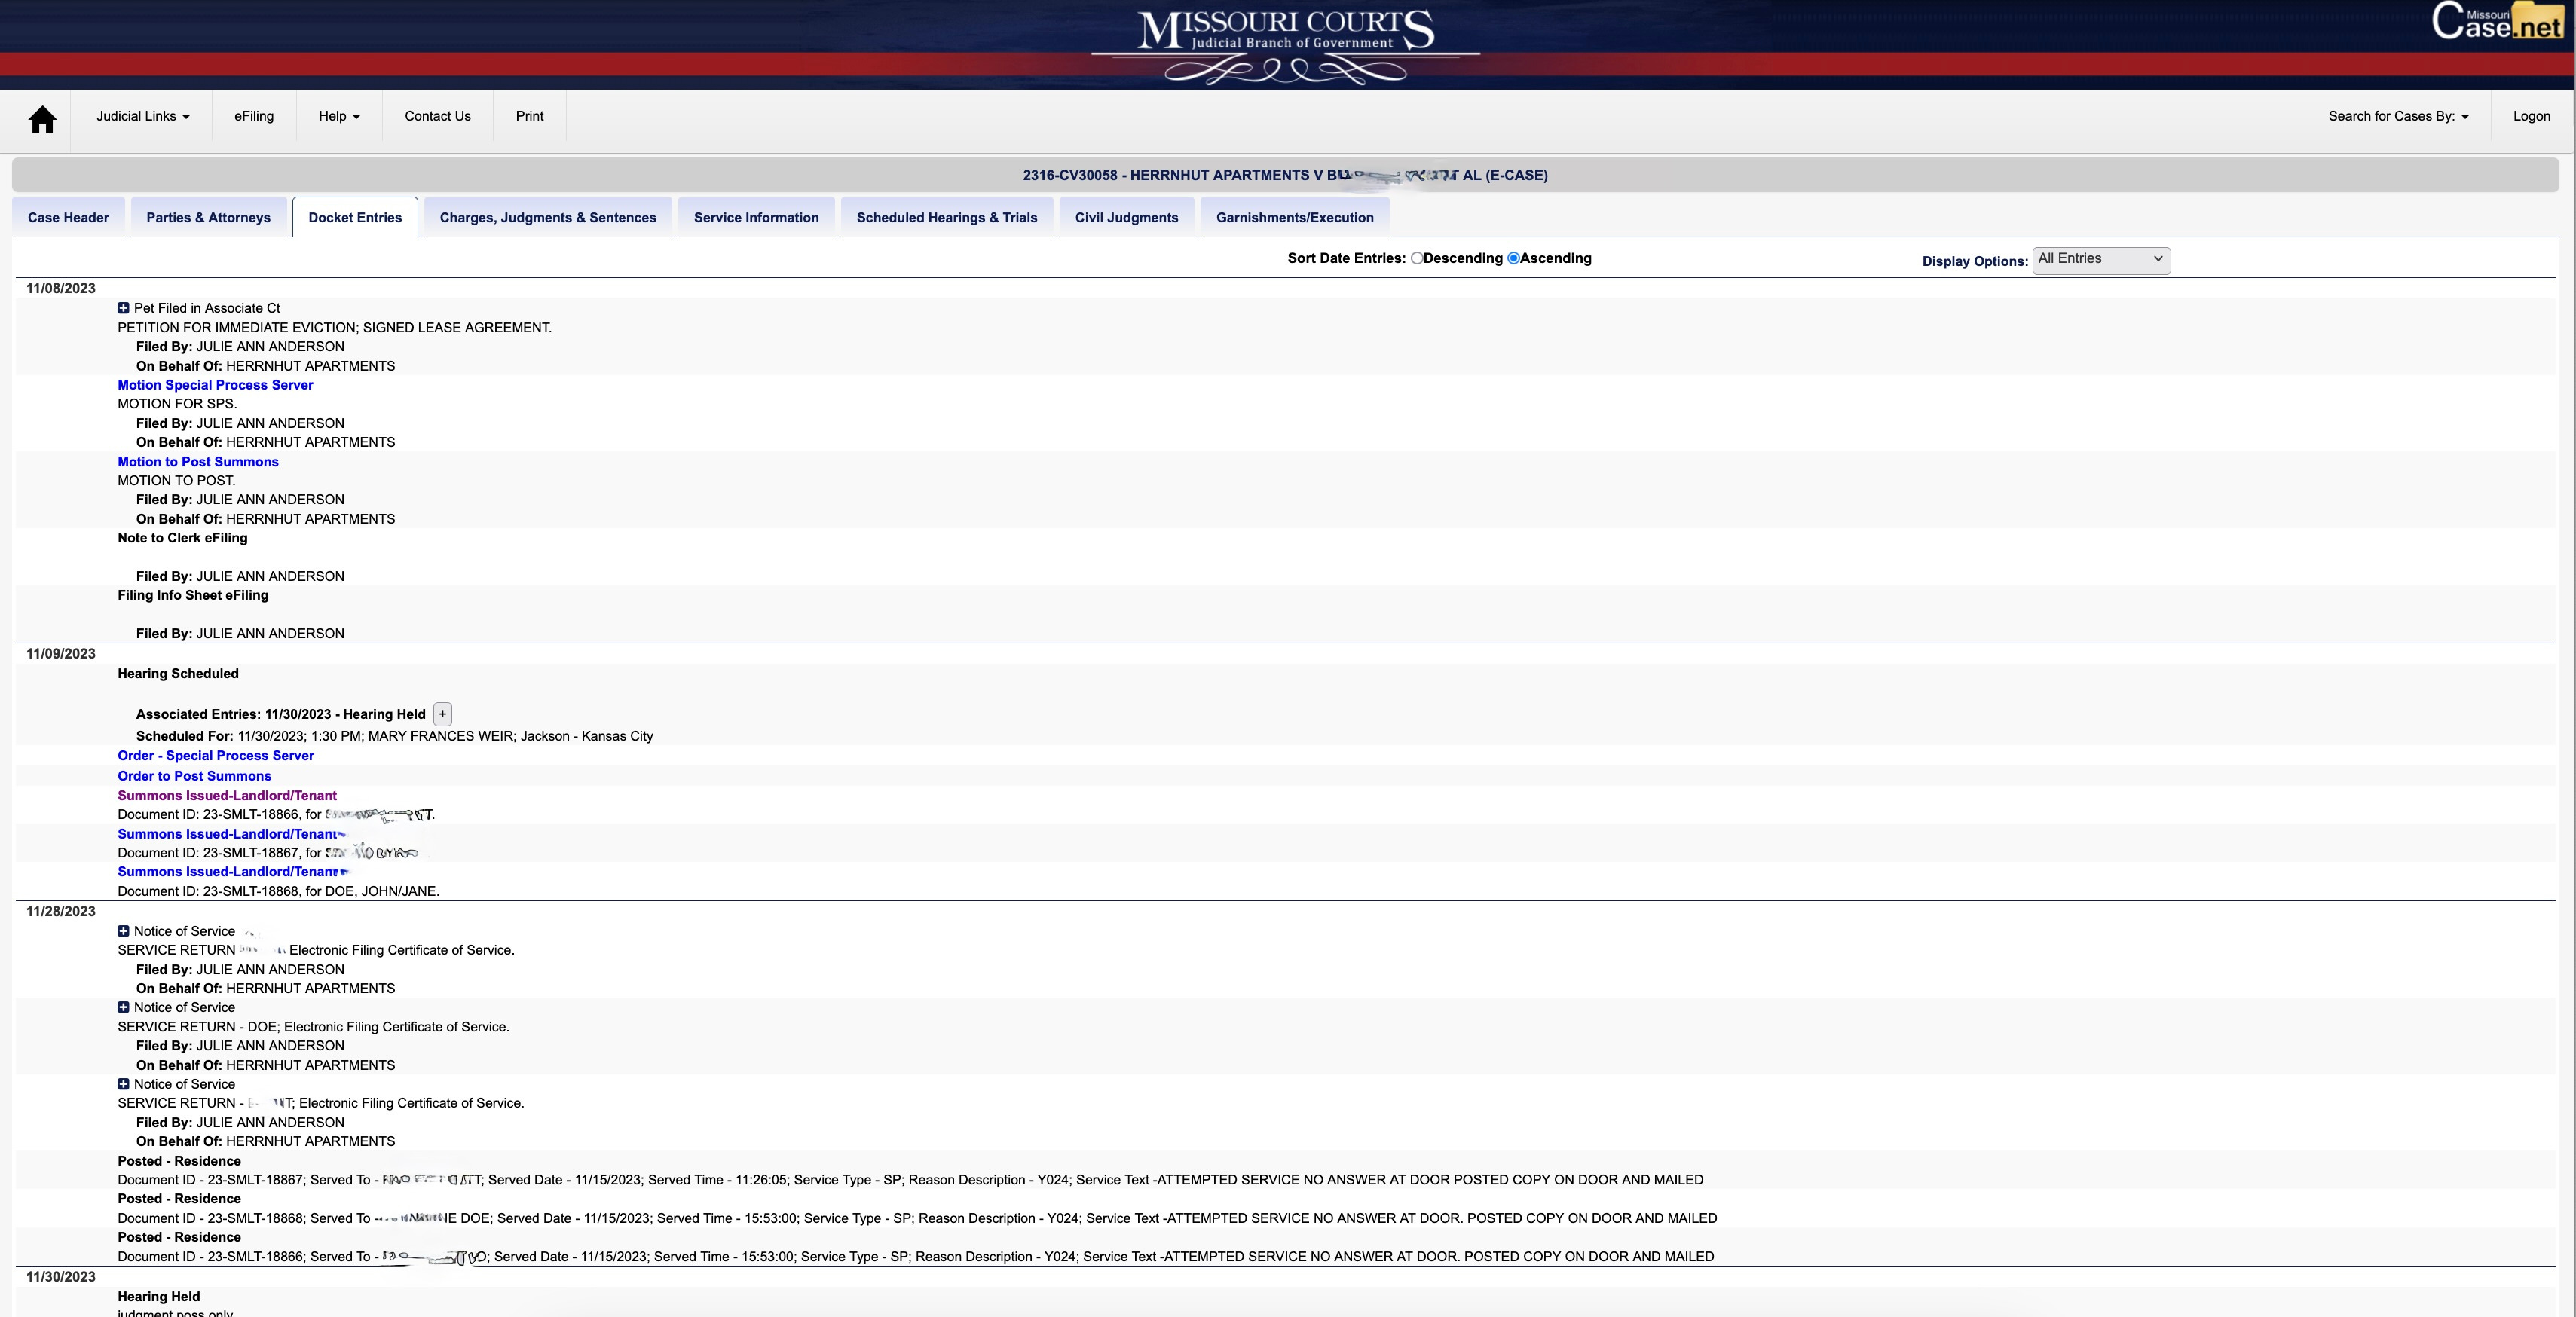Image resolution: width=2576 pixels, height=1317 pixels.
Task: Click the Hearing Scheduled entry
Action: click(178, 674)
